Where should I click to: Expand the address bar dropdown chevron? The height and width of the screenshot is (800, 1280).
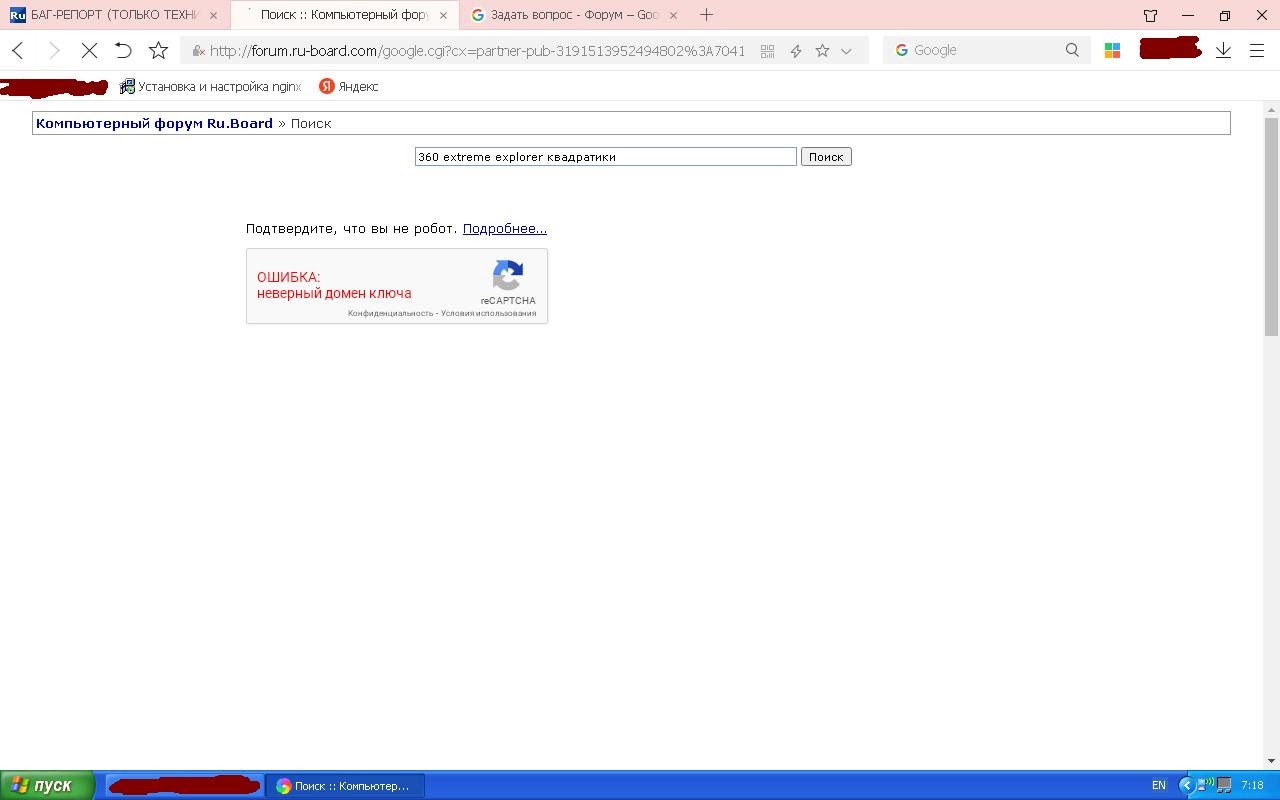pos(846,51)
